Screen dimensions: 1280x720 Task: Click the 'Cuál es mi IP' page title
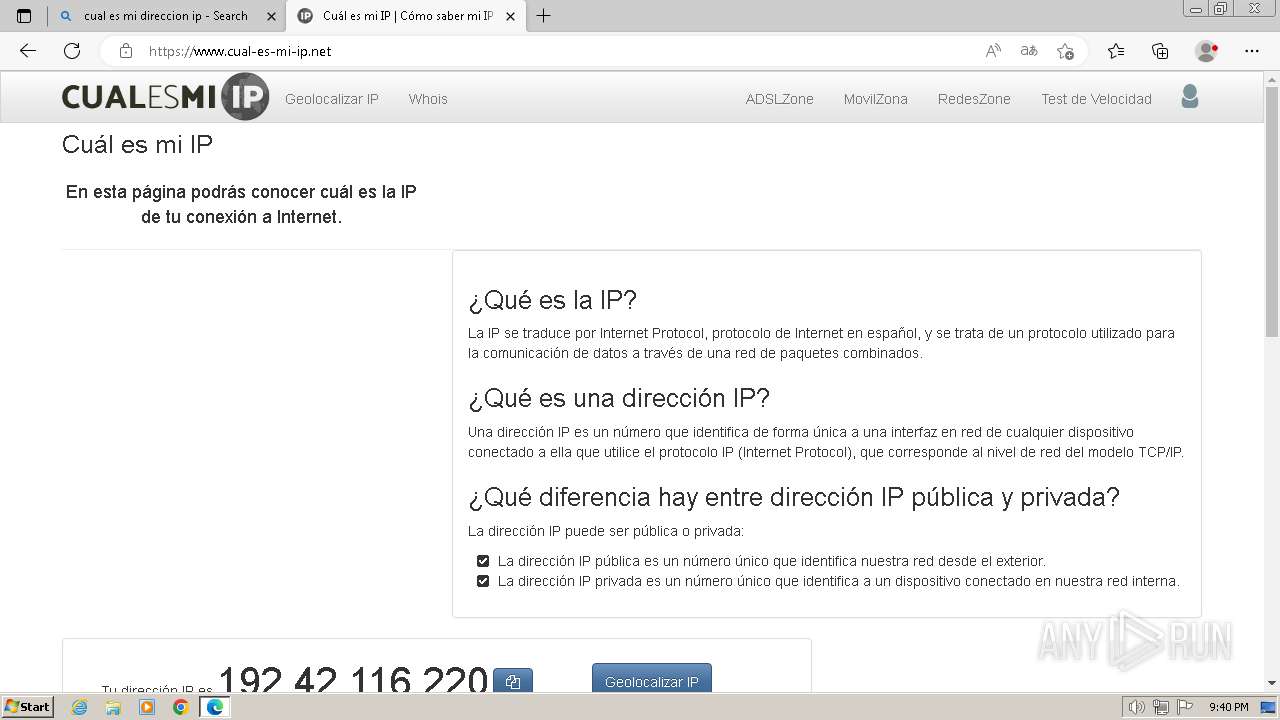137,145
